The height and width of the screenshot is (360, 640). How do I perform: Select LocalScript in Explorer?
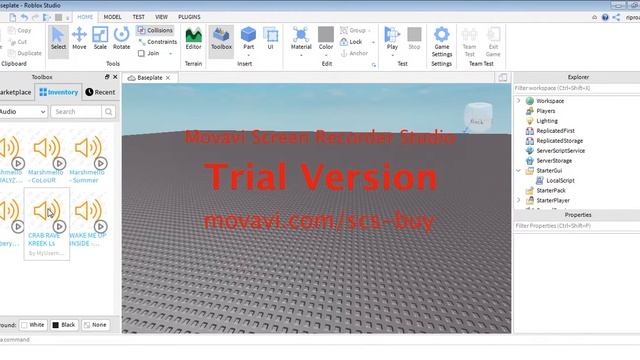pos(560,180)
